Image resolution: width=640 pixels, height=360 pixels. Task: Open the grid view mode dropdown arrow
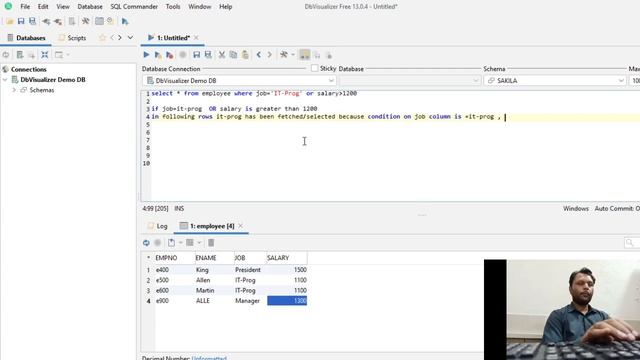point(199,243)
